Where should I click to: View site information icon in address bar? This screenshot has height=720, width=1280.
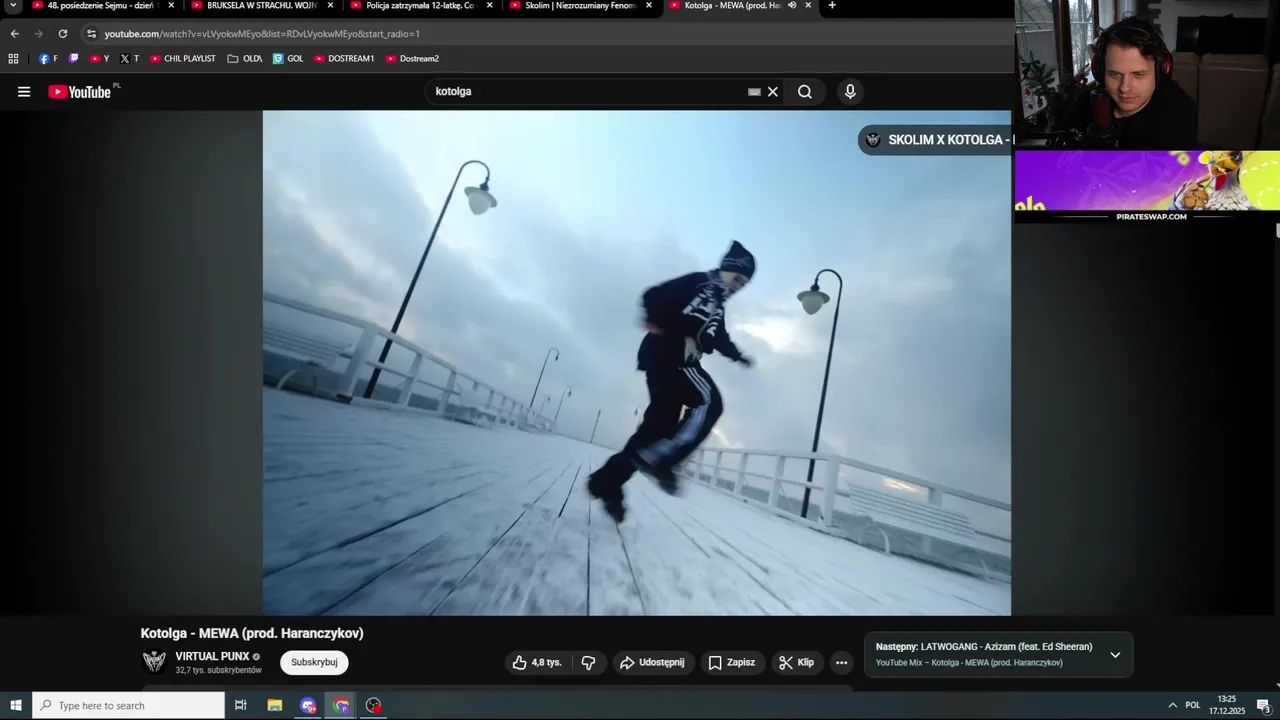(91, 33)
